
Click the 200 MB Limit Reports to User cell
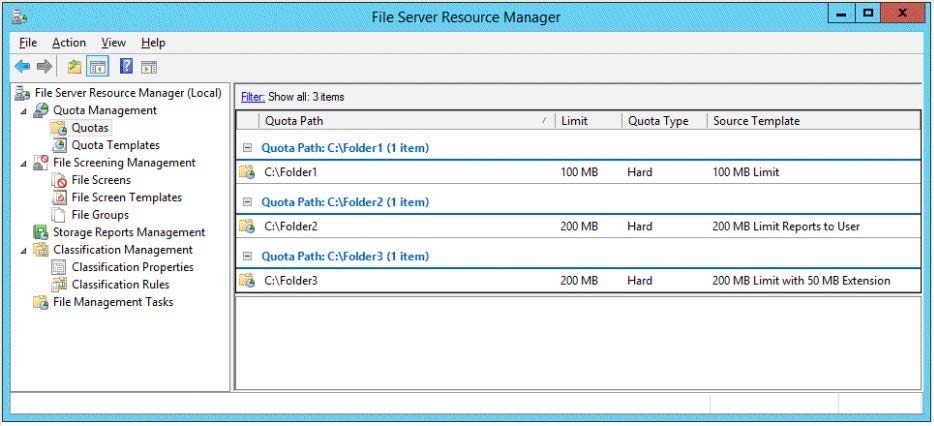point(786,226)
